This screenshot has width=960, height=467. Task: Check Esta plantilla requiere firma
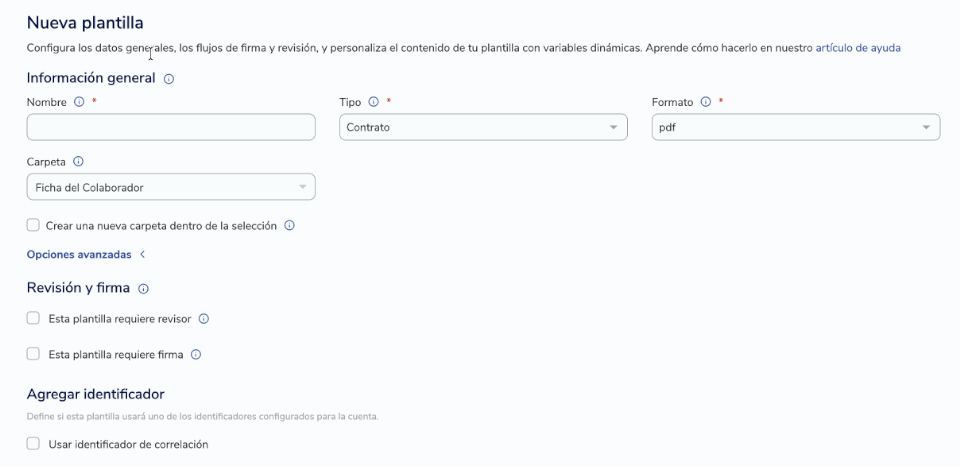tap(33, 354)
